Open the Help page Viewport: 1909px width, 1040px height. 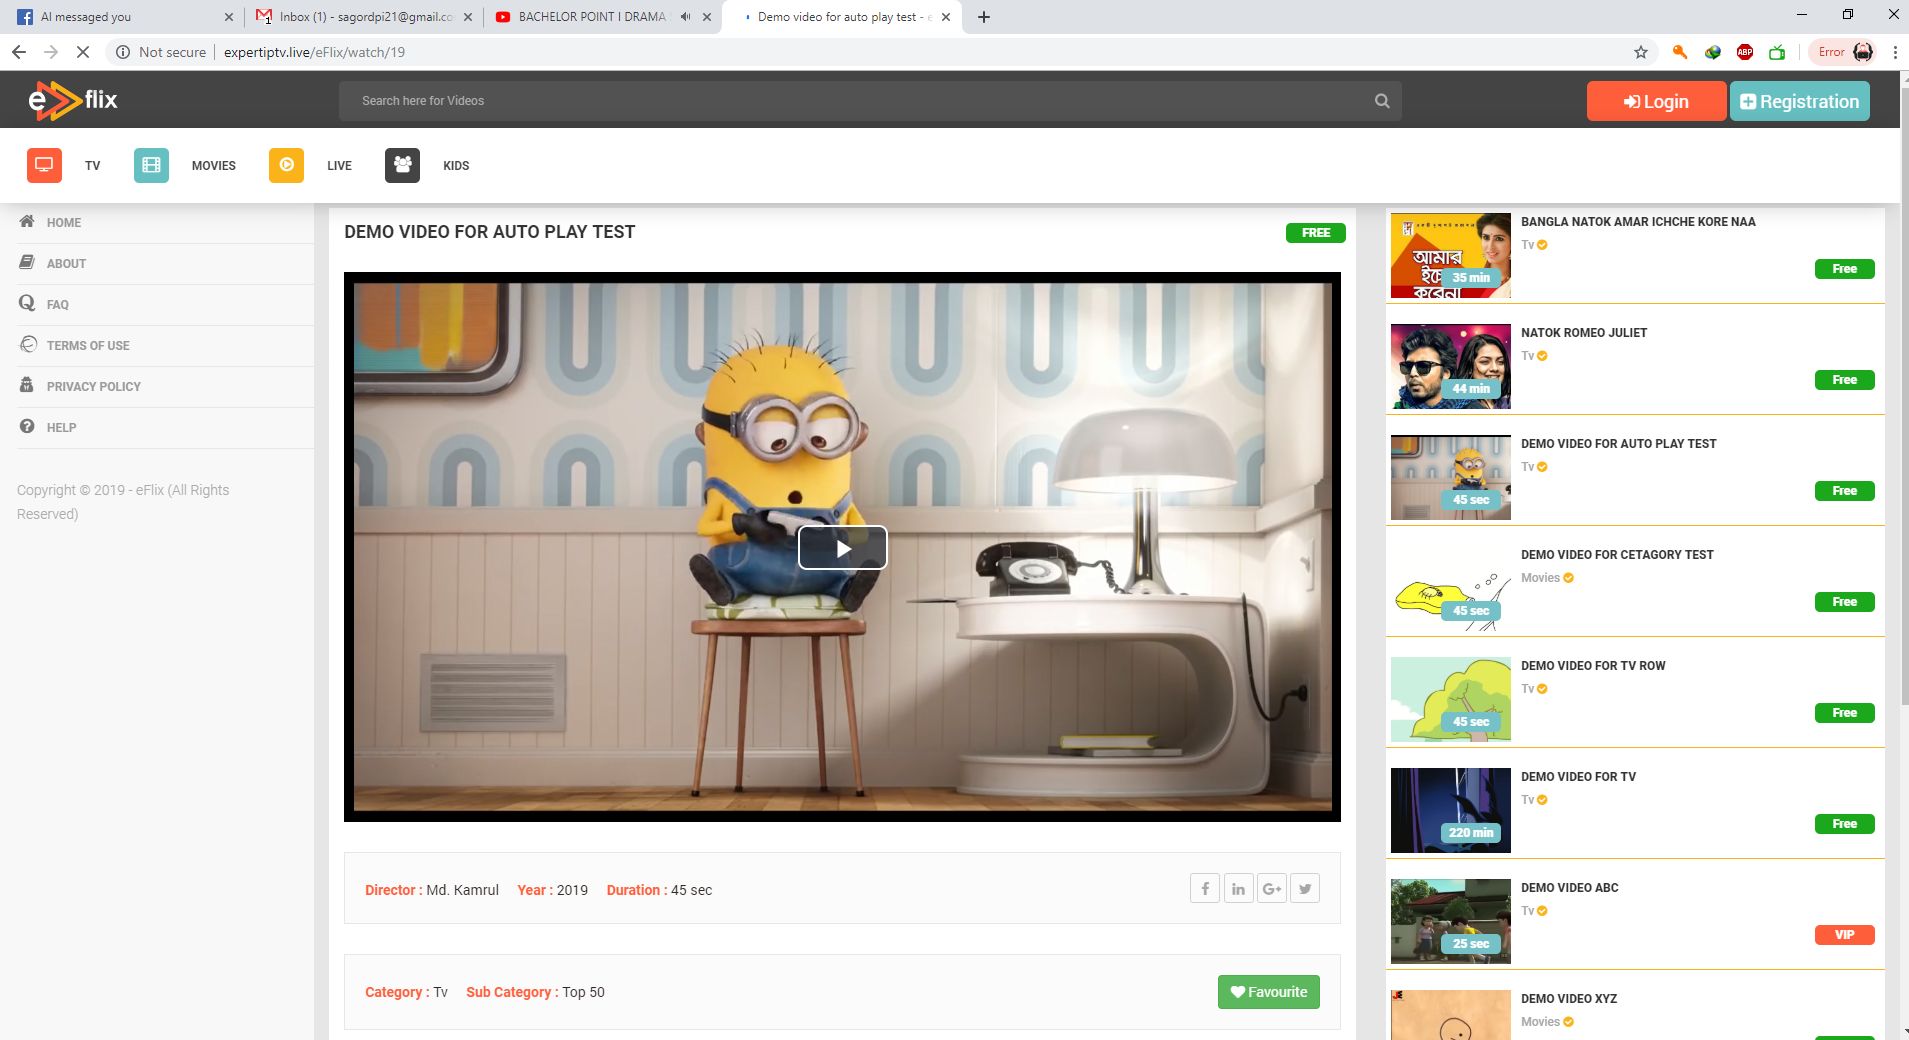(61, 428)
